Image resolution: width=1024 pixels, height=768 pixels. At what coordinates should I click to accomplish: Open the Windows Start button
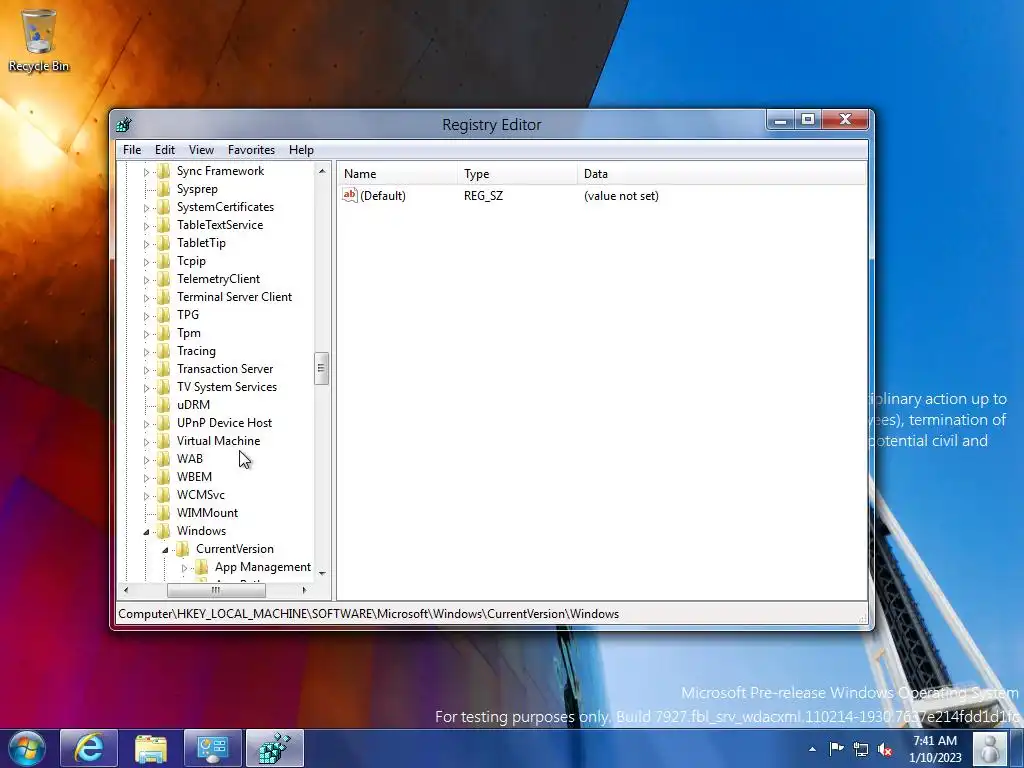pyautogui.click(x=27, y=748)
